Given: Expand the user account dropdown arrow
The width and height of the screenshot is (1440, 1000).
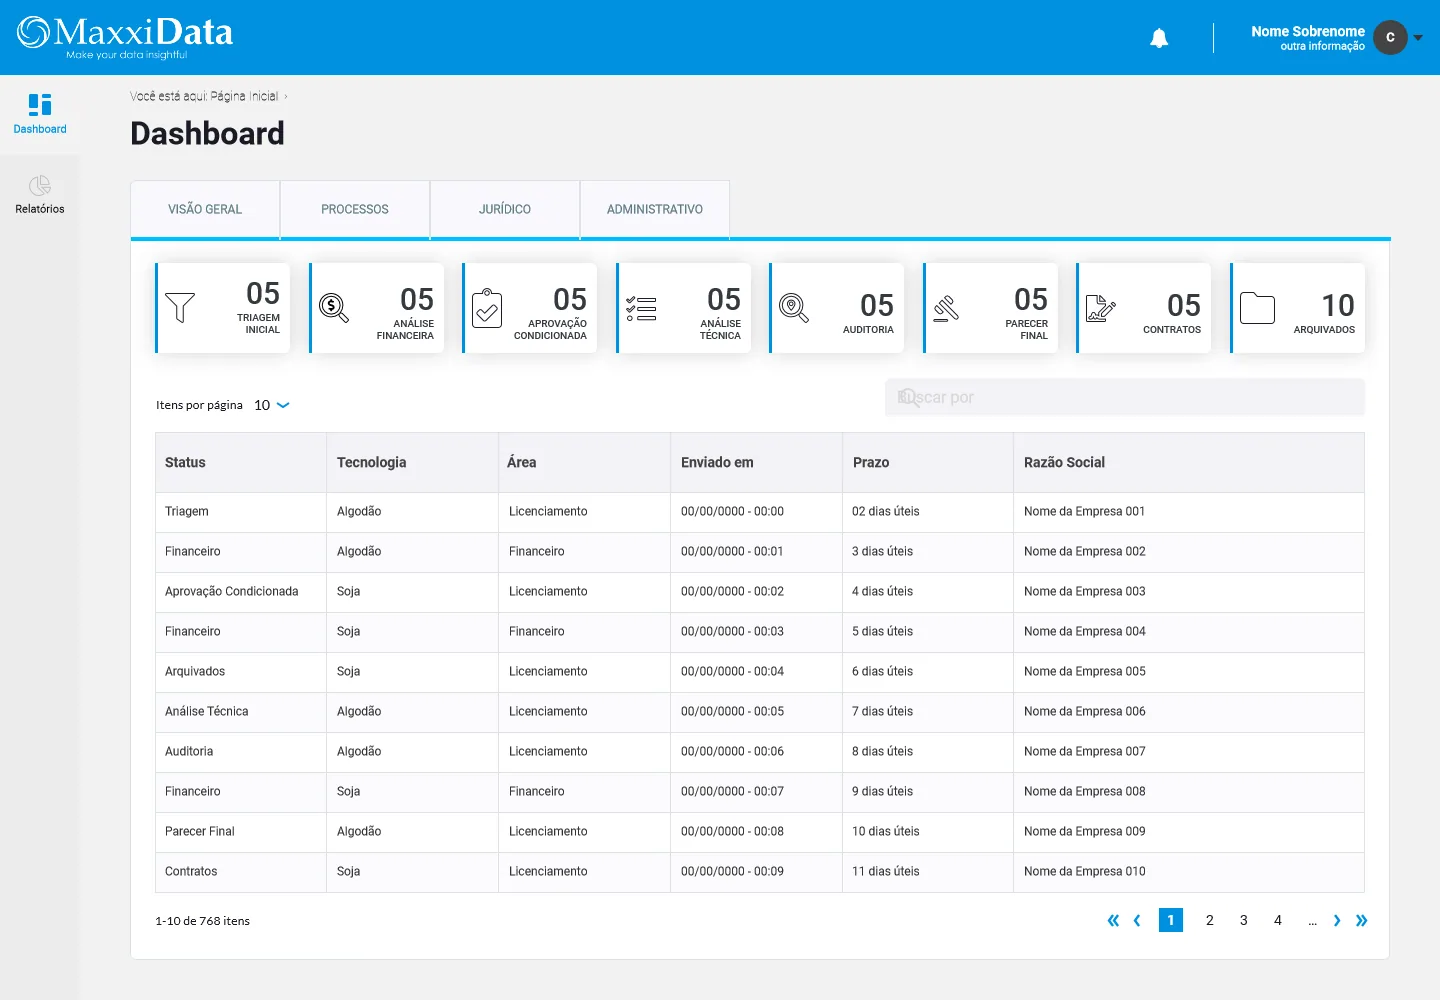Looking at the screenshot, I should [1418, 38].
